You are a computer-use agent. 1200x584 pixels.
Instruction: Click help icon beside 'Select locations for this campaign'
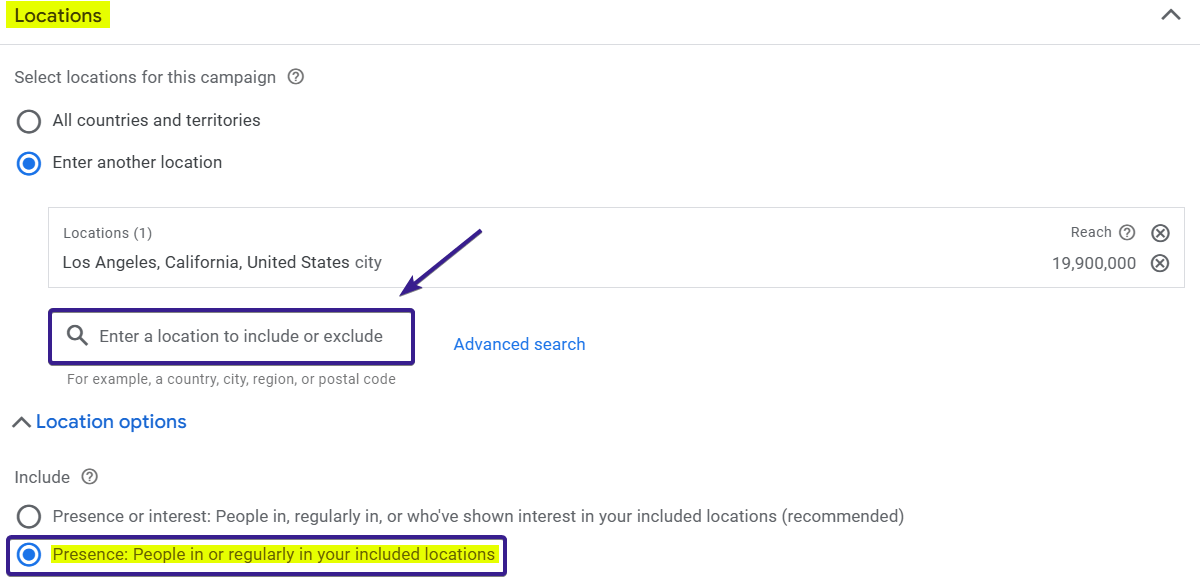click(x=295, y=77)
